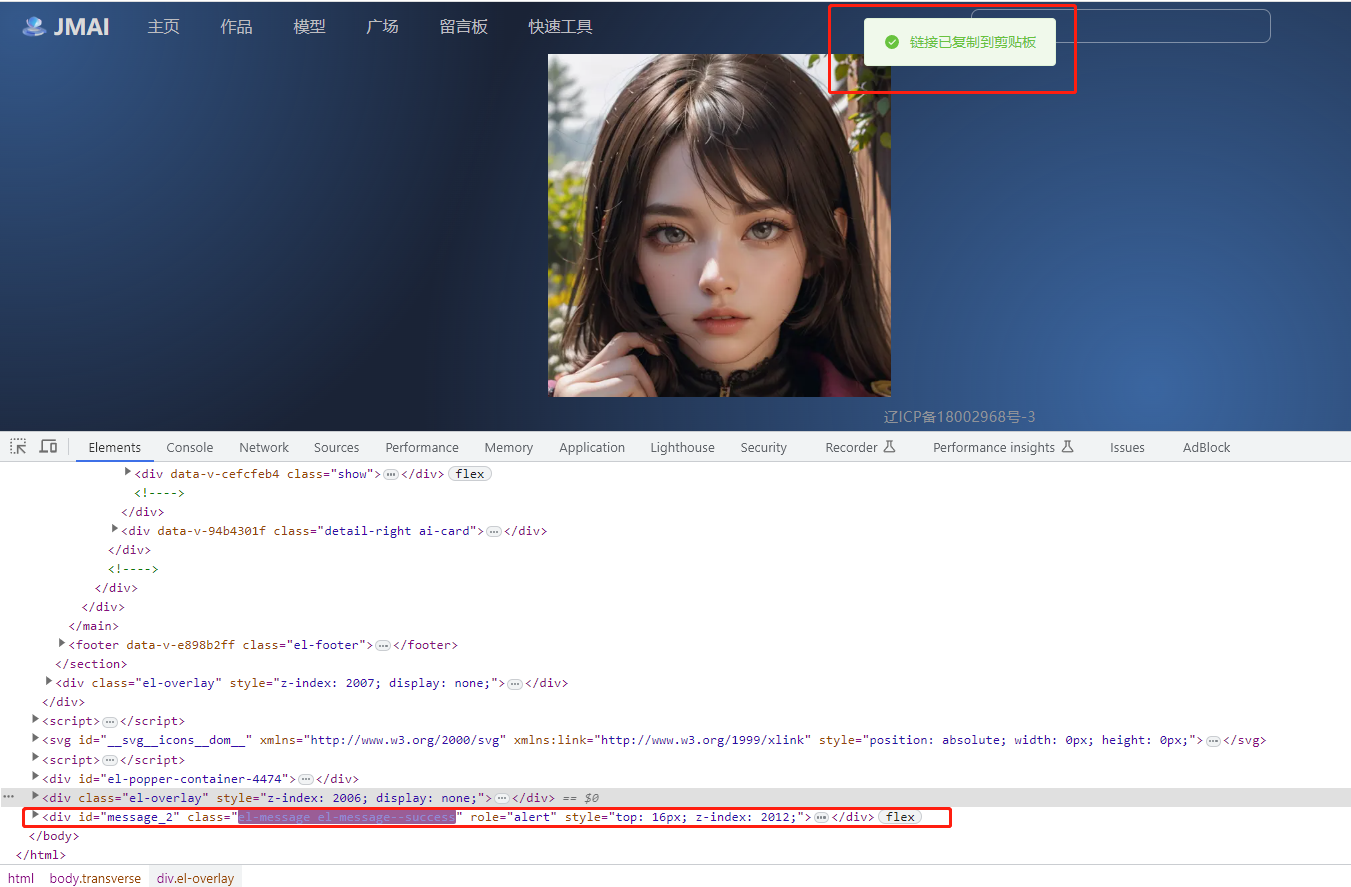
Task: Click the ellipsis inside the footer element
Action: coord(382,644)
